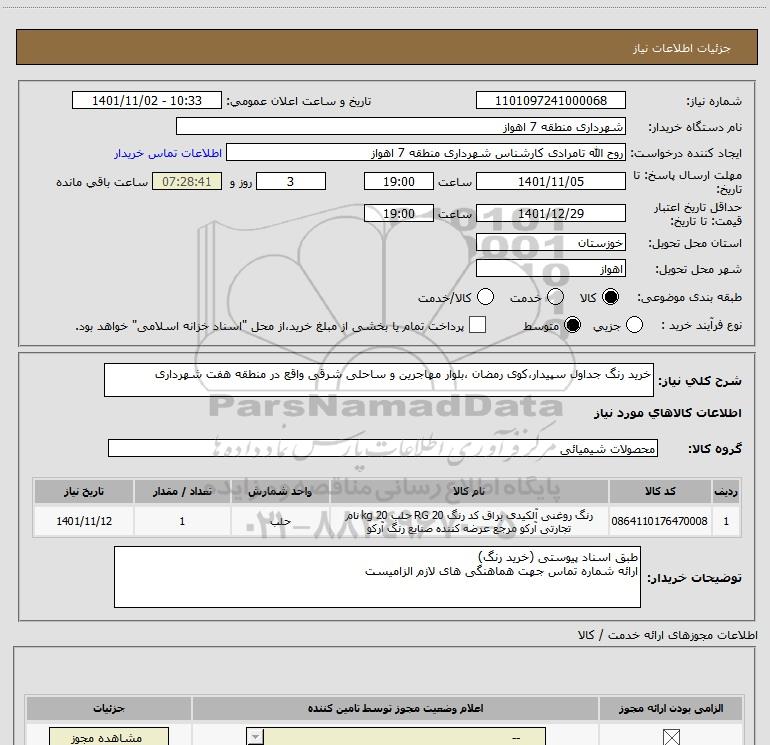Click the response deadline time 19:00 field
The height and width of the screenshot is (745, 770).
399,182
